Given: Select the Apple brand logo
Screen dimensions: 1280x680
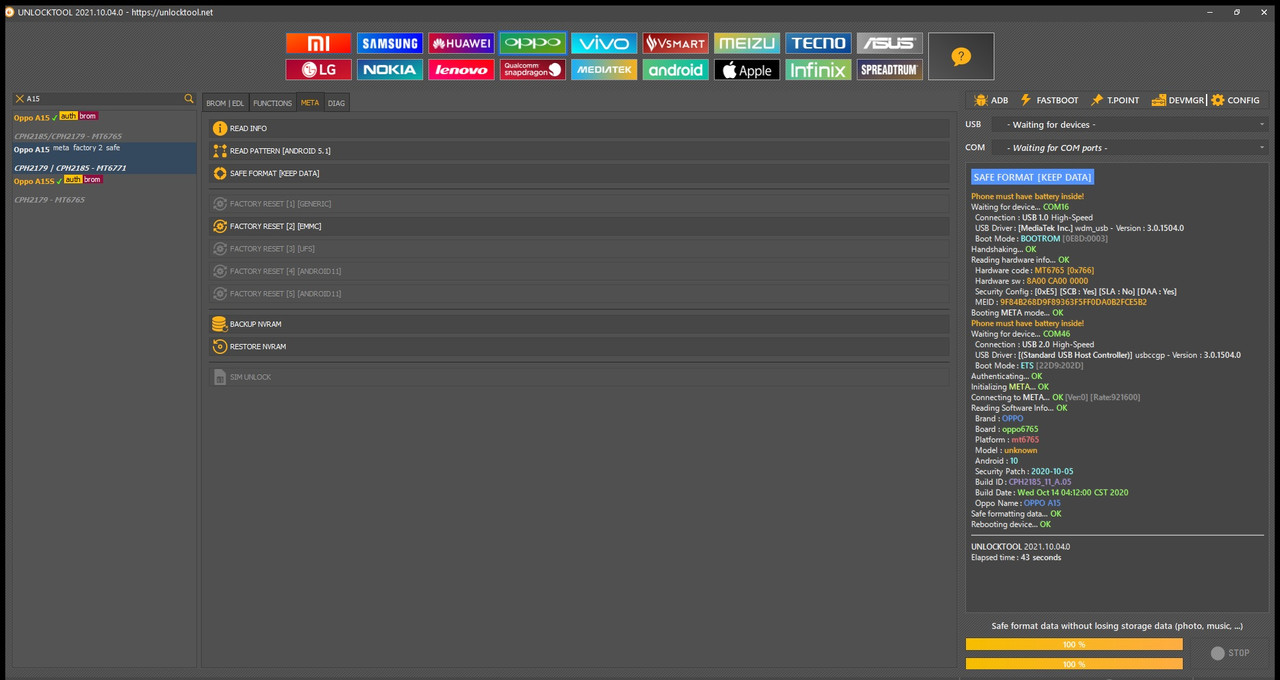Looking at the screenshot, I should [x=747, y=70].
